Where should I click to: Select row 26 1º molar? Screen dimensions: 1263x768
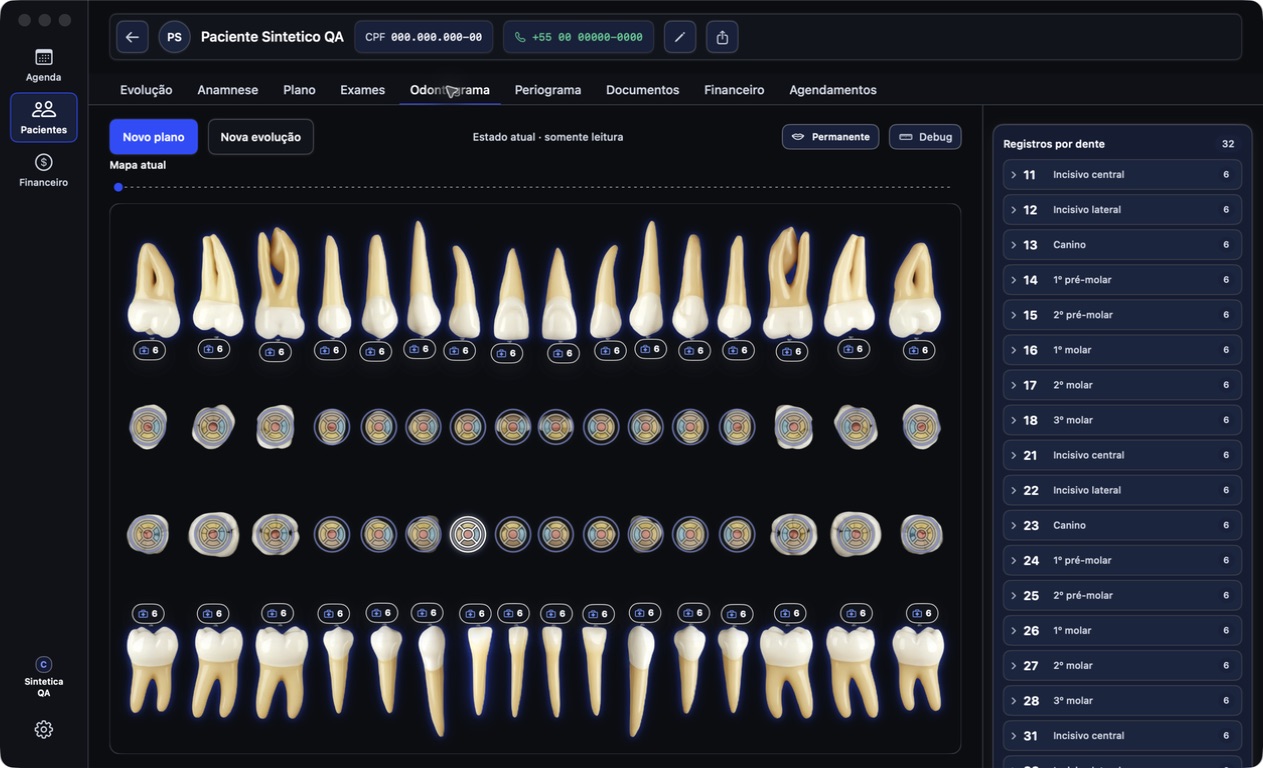point(1122,630)
